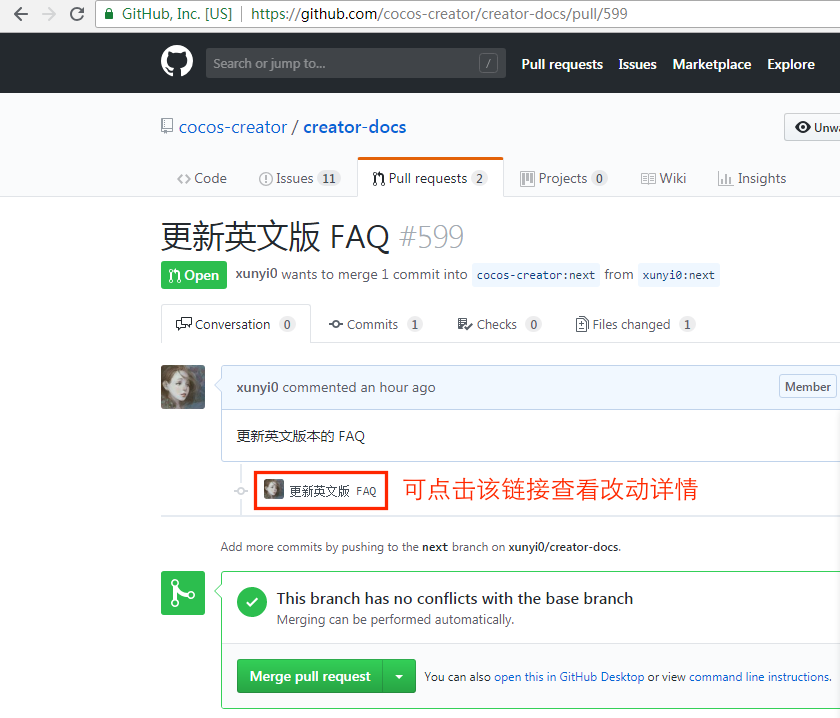View the Commits tab of the pull request

click(376, 324)
